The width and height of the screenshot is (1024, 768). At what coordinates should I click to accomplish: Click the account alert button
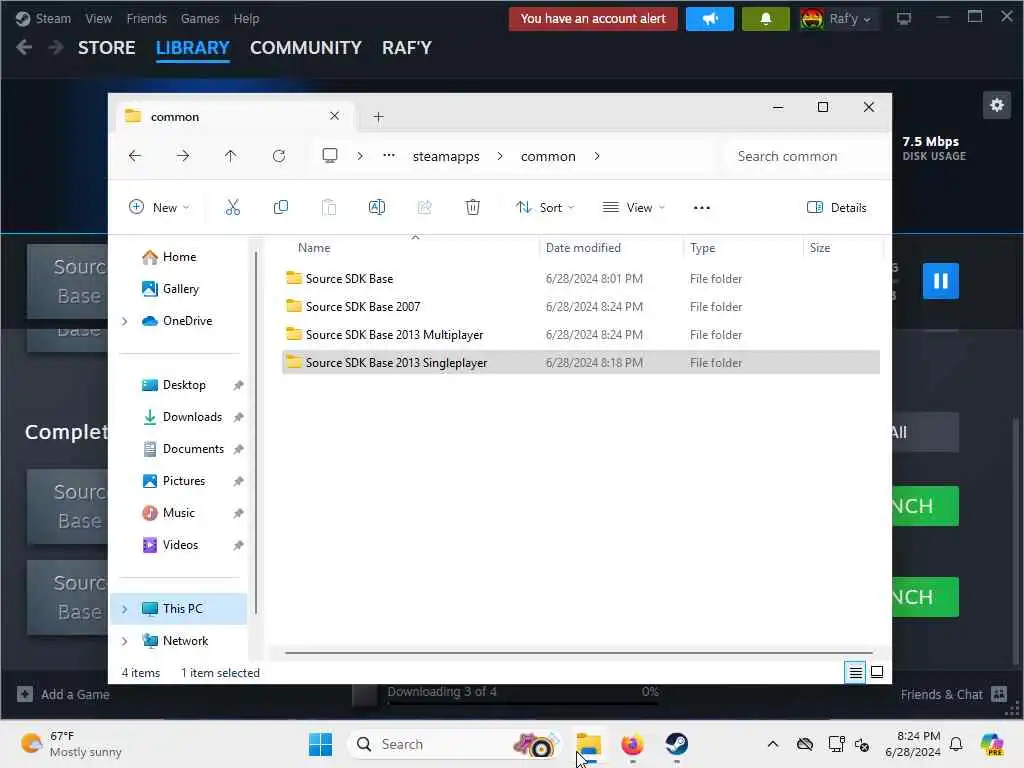(x=593, y=19)
